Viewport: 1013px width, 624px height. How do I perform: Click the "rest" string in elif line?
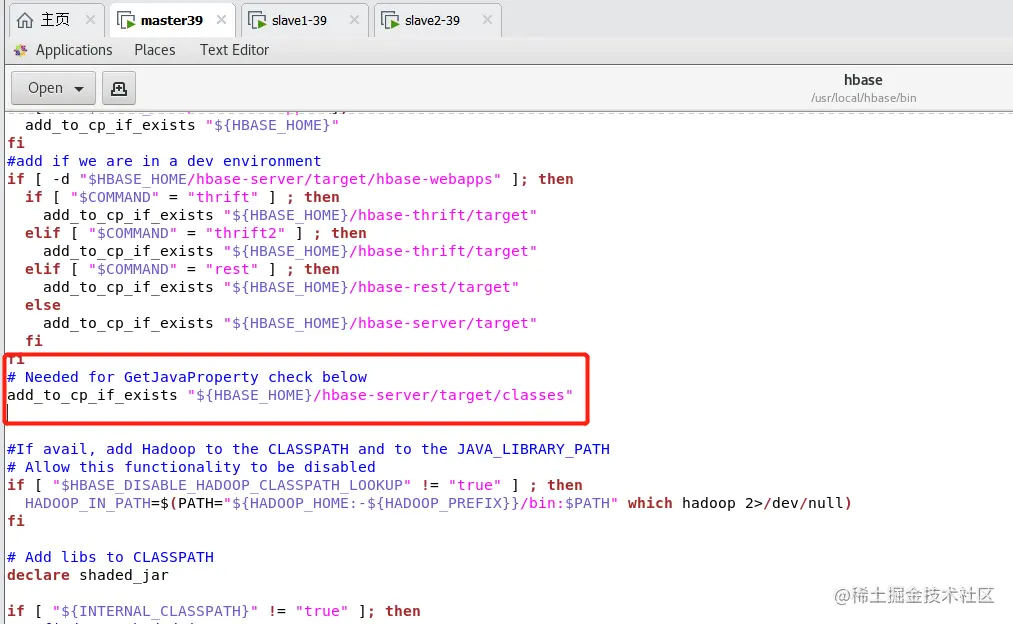(232, 269)
